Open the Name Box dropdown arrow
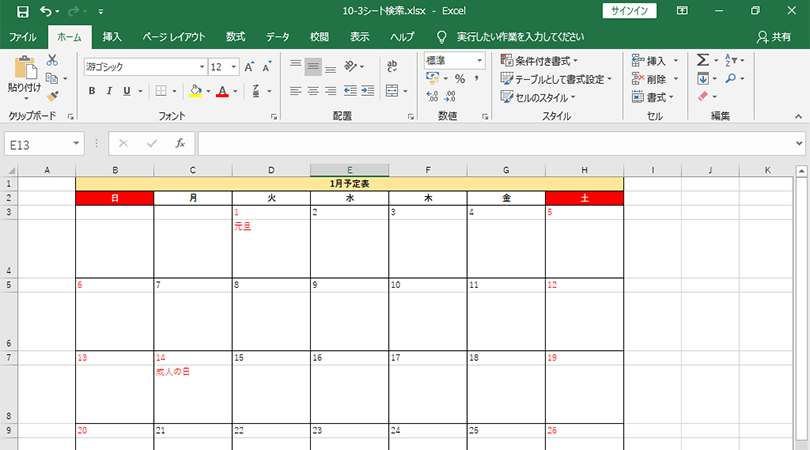 pos(76,144)
